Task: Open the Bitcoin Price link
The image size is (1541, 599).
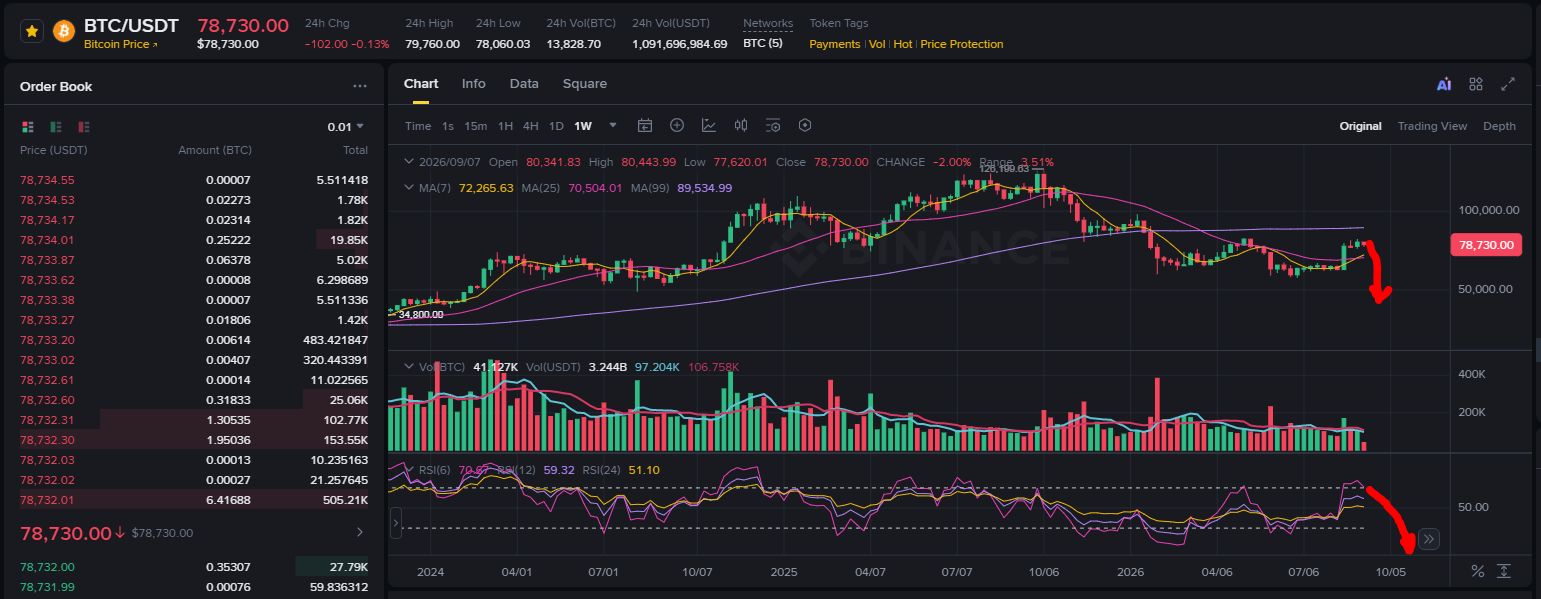Action: point(121,44)
